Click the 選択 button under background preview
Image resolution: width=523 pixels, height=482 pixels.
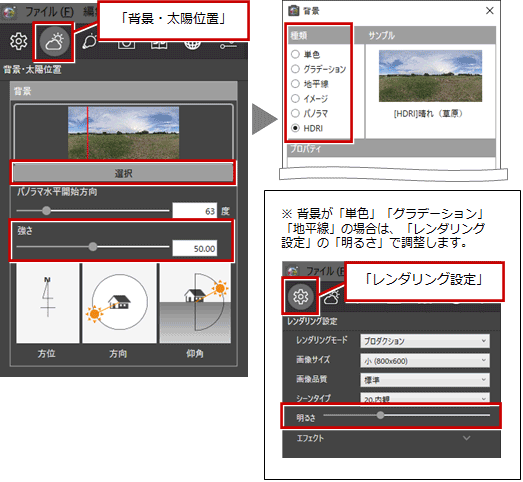point(123,173)
